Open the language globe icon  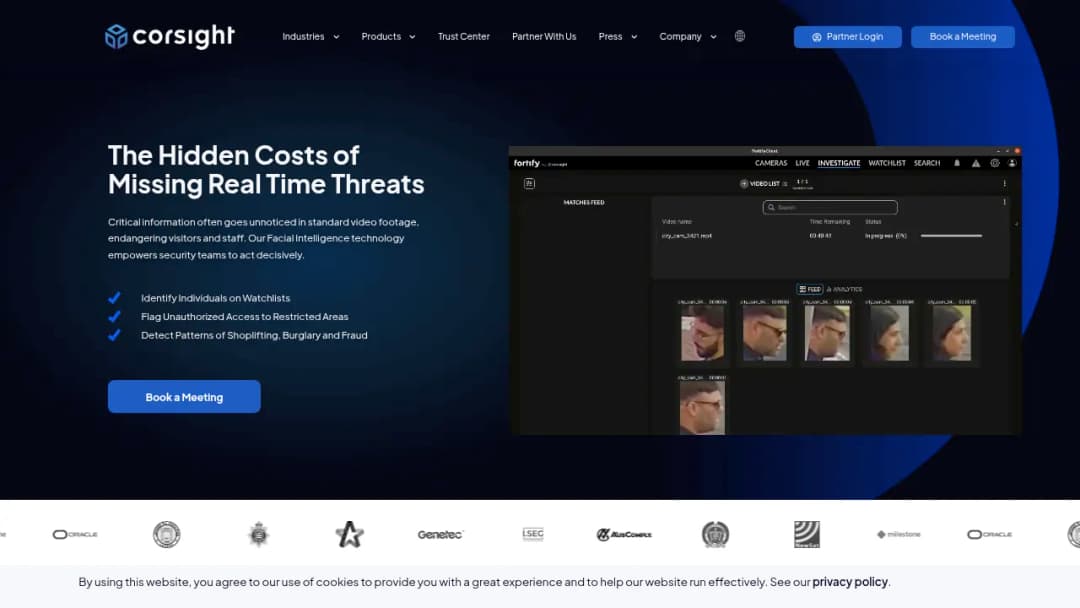point(740,36)
